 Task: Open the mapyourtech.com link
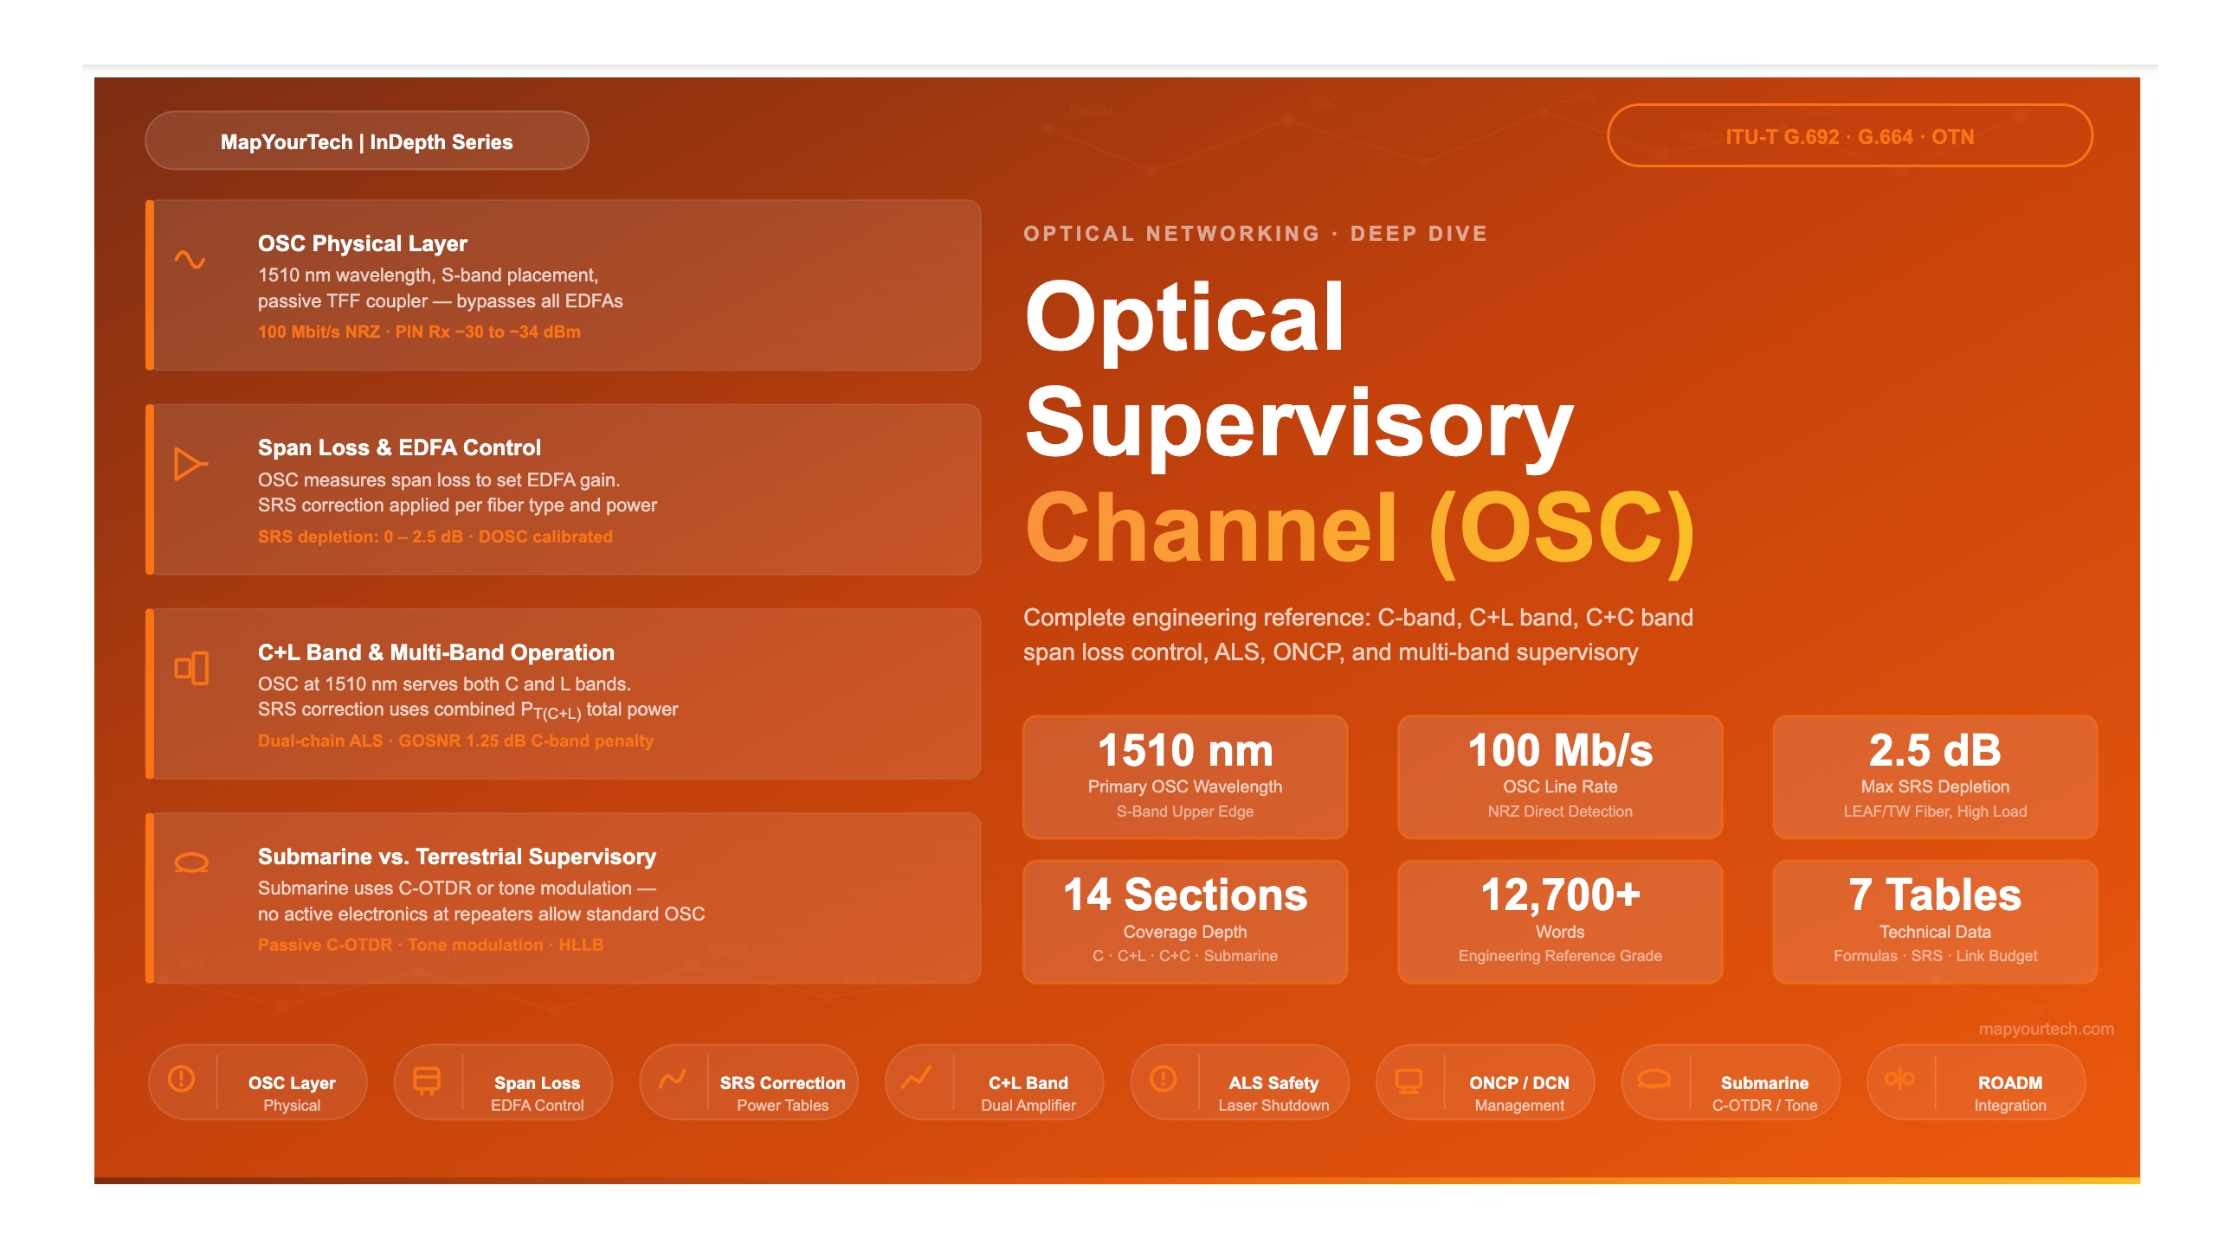point(2046,1029)
